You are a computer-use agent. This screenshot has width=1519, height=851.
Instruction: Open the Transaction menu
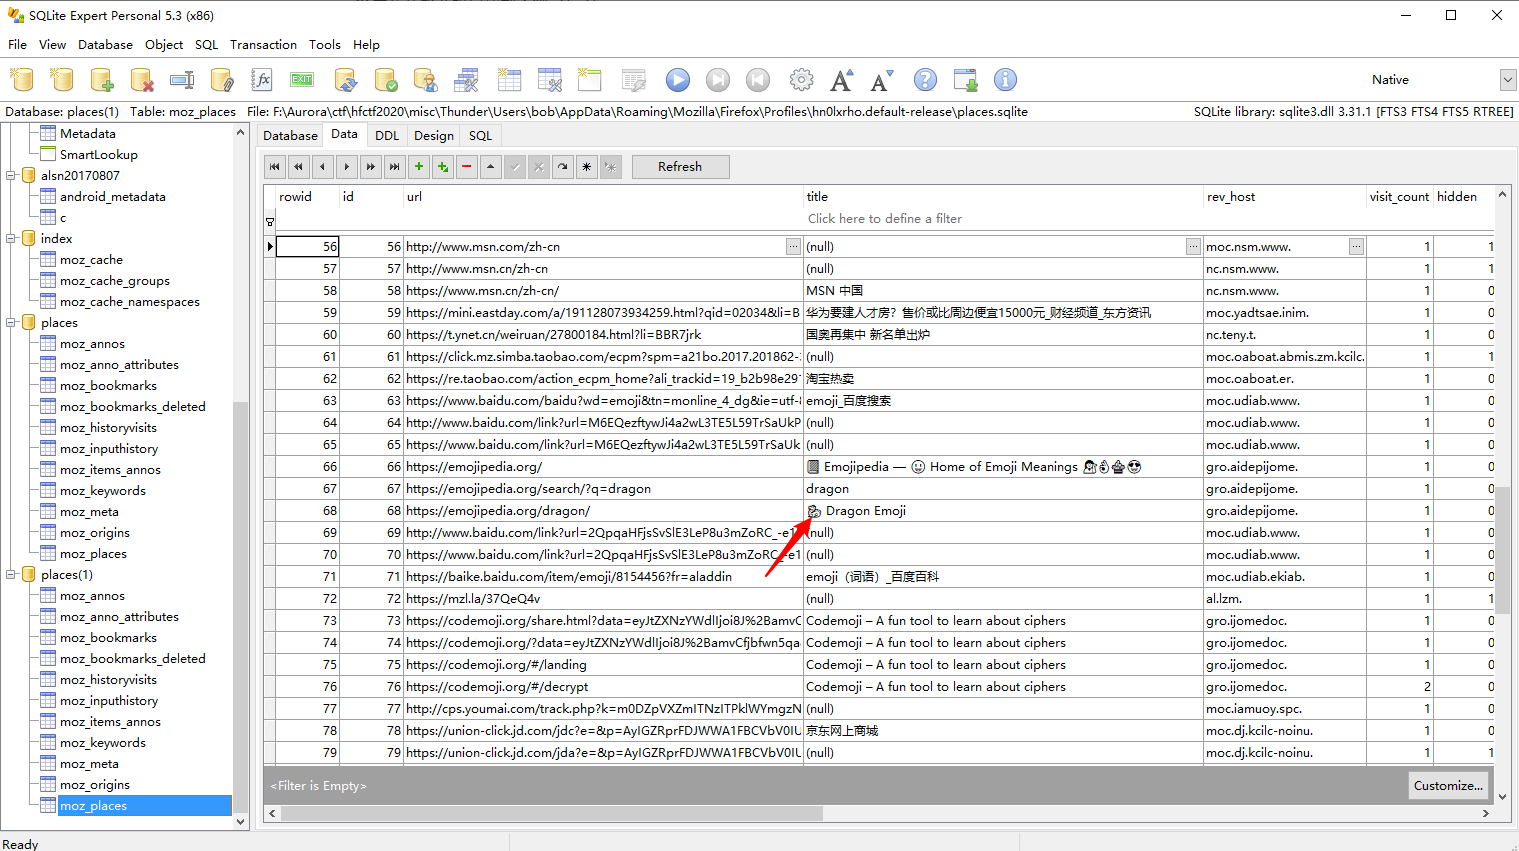[x=263, y=45]
